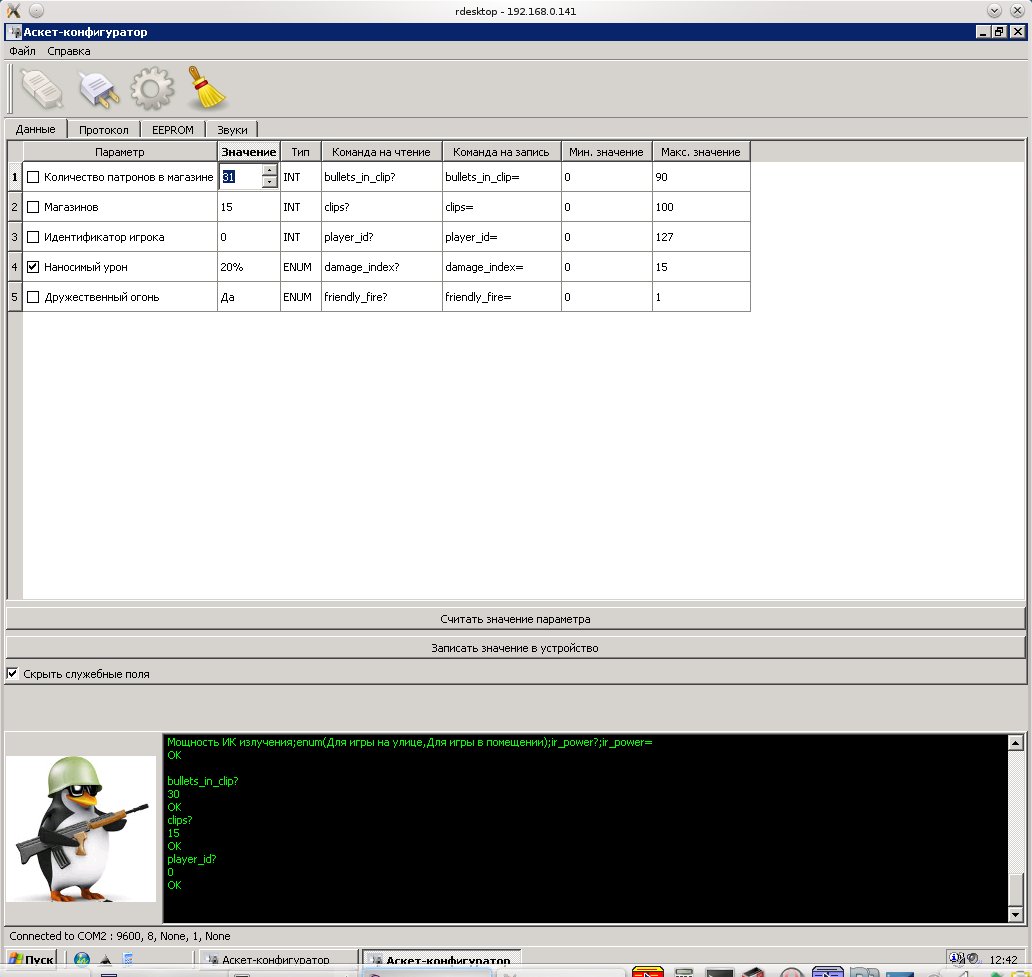Click the Аскет-конфигуратор title bar icon
Screen dimensions: 1032x977
tap(14, 32)
